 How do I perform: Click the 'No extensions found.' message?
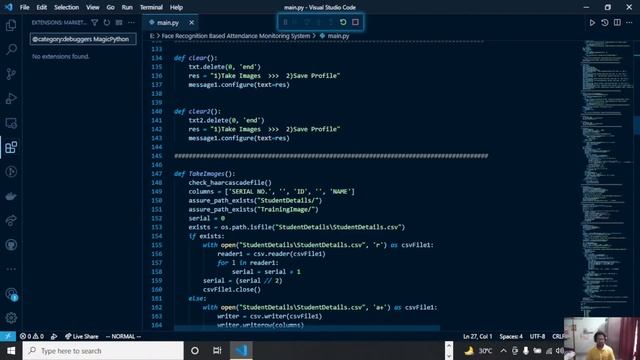point(60,56)
